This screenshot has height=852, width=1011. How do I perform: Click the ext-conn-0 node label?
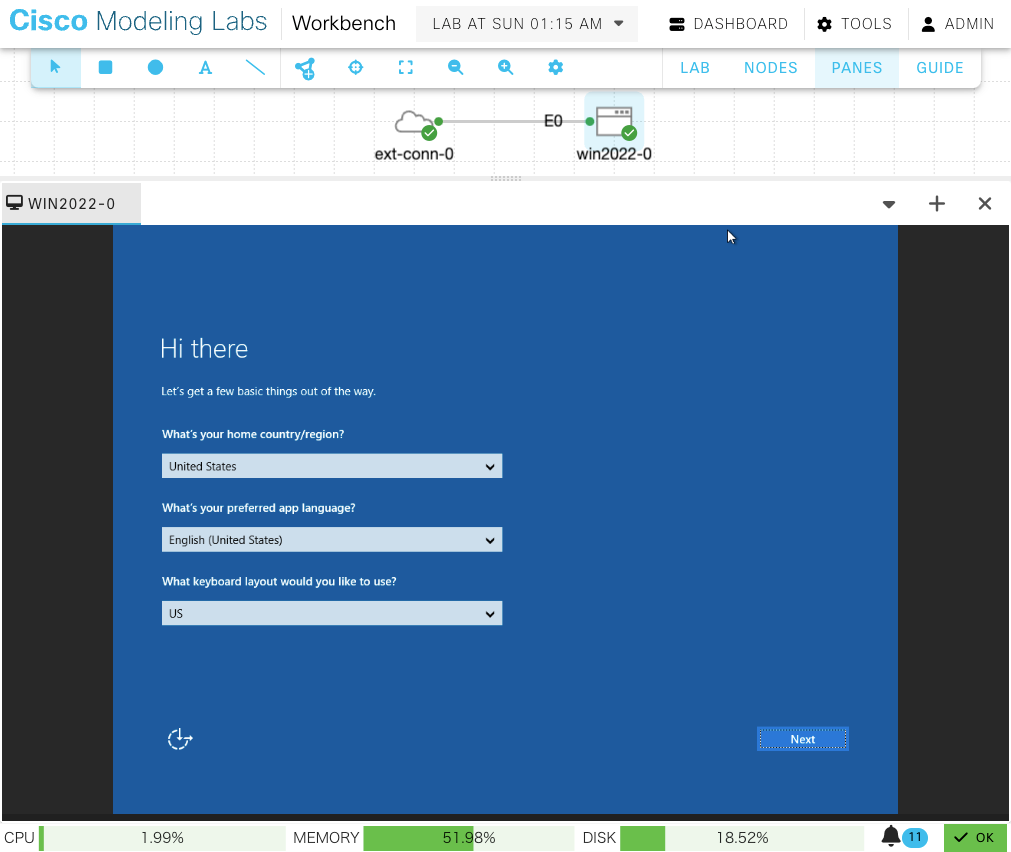[x=414, y=154]
